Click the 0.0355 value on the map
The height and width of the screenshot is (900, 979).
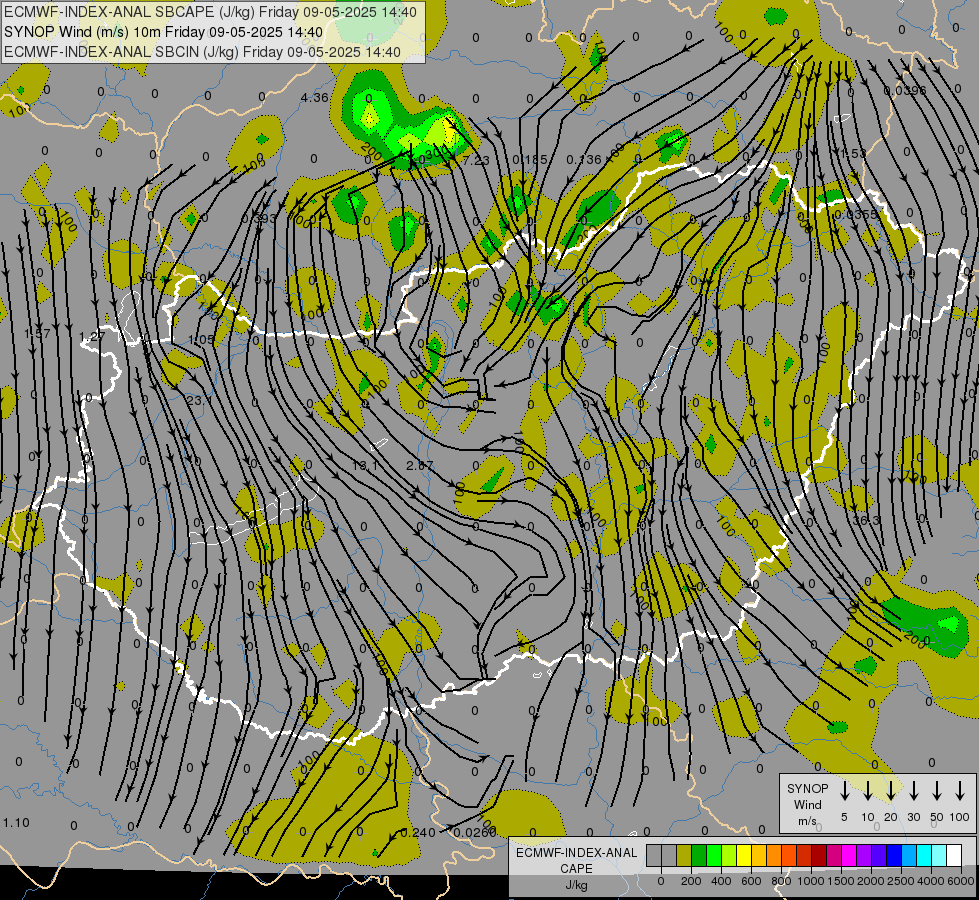pyautogui.click(x=855, y=214)
